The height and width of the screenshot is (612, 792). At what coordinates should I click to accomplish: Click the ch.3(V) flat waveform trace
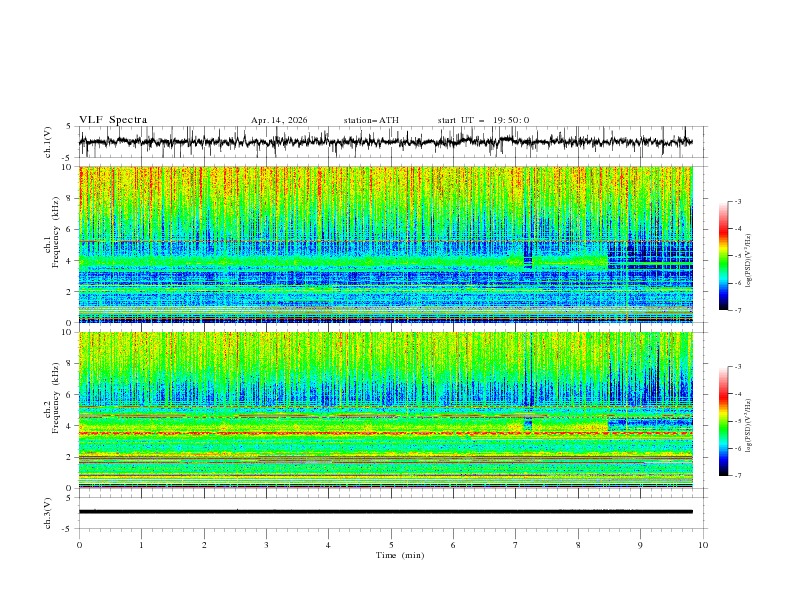point(386,512)
